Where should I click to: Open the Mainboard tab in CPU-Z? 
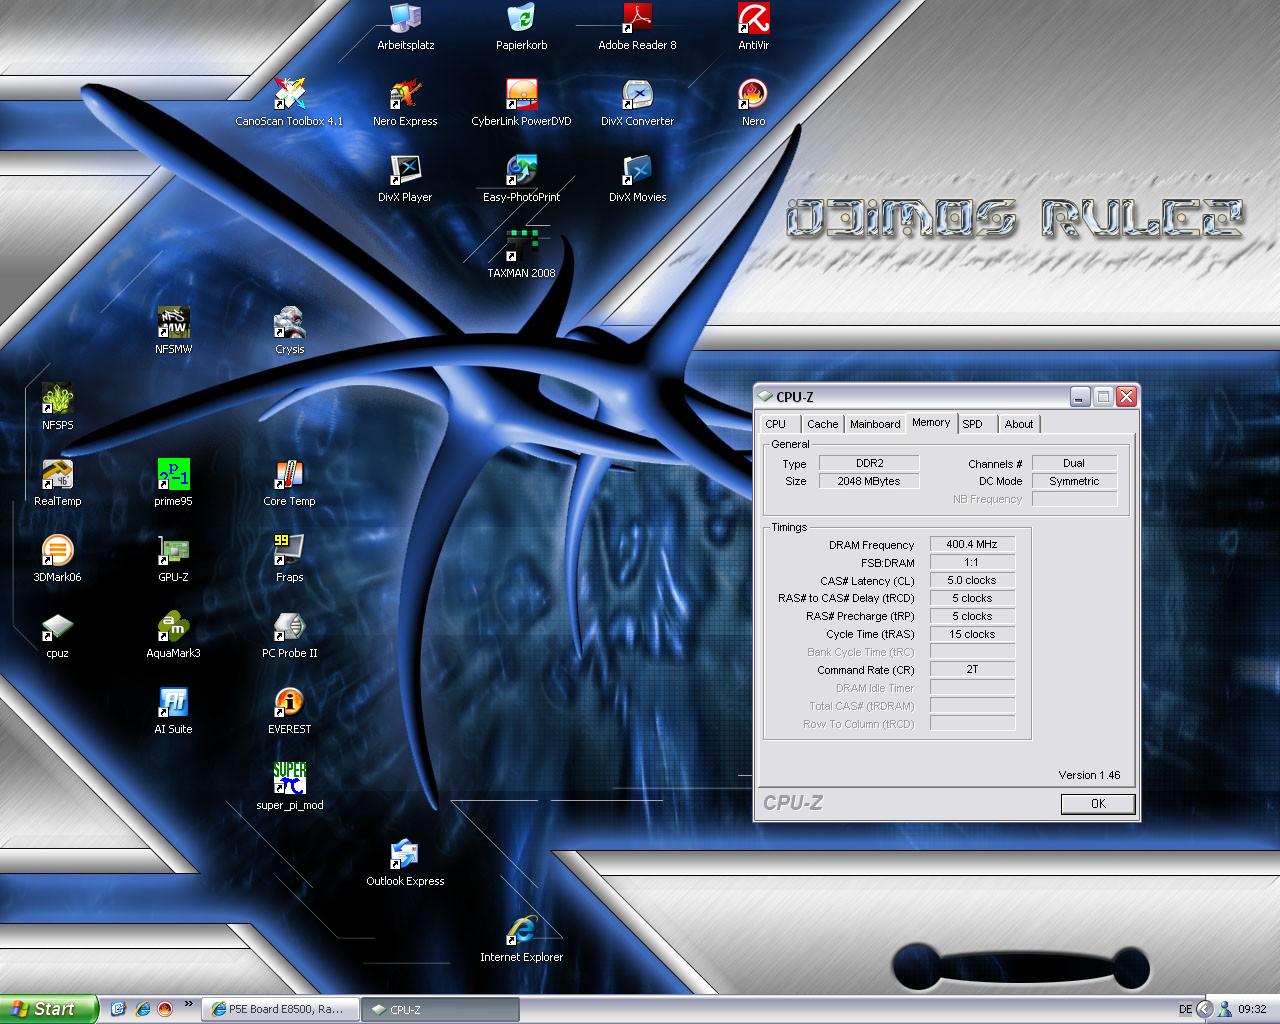(875, 424)
